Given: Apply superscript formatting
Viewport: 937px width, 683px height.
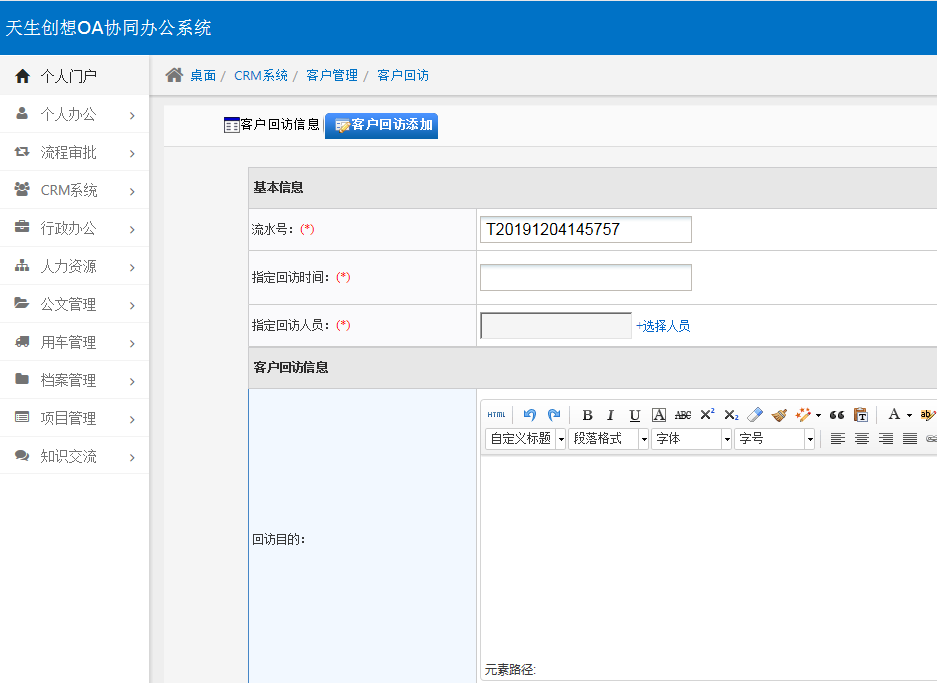Looking at the screenshot, I should tap(707, 415).
